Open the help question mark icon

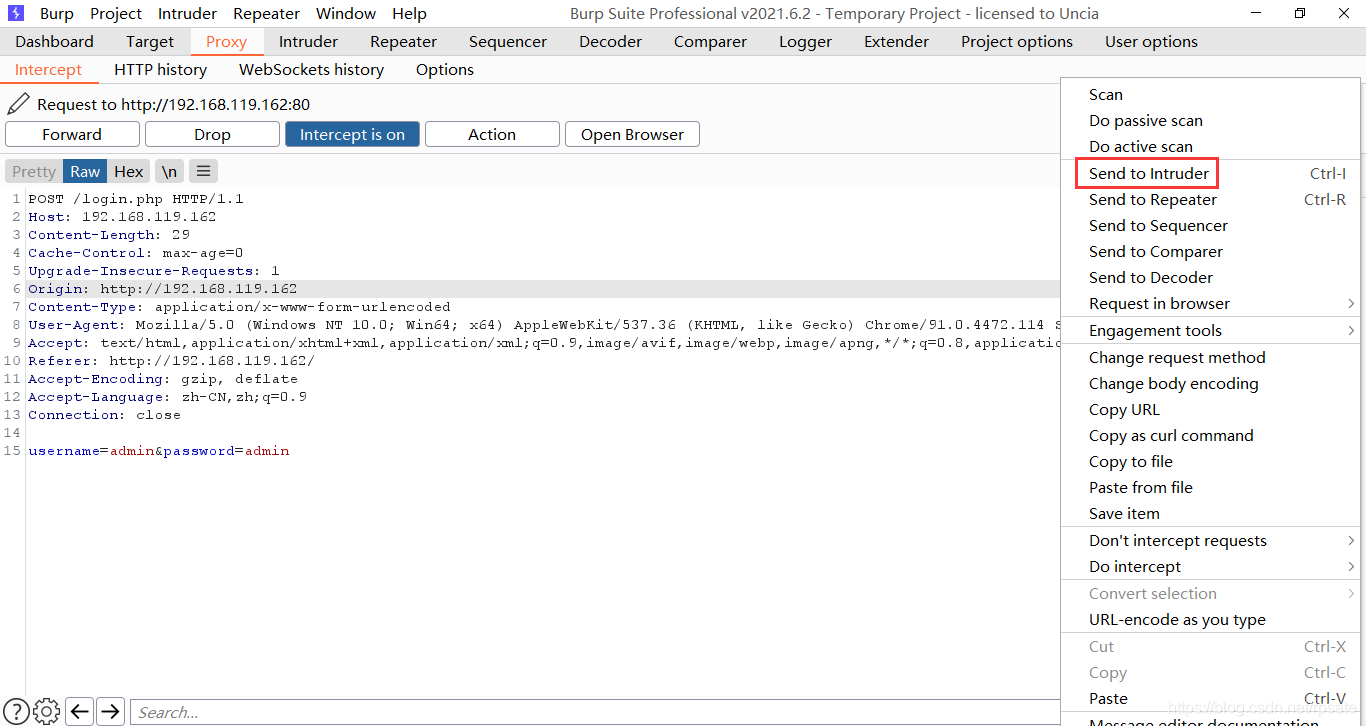[x=16, y=711]
